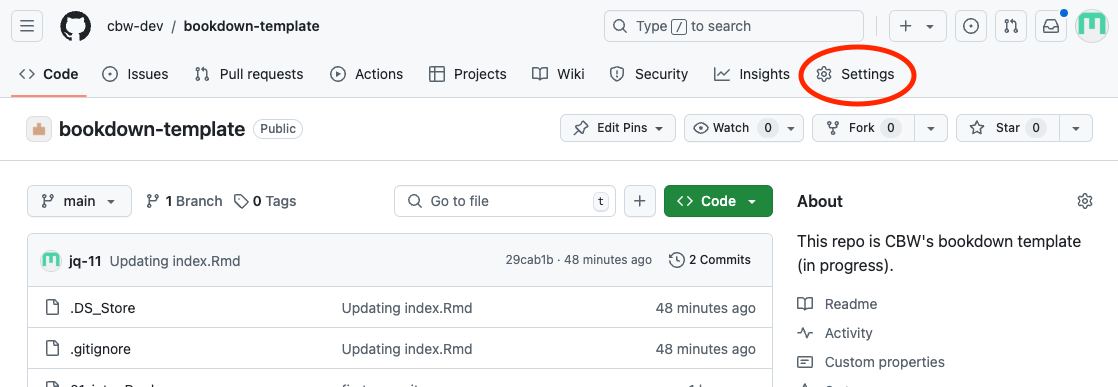Star the repository
Screen dimensions: 1118x387
click(1007, 128)
